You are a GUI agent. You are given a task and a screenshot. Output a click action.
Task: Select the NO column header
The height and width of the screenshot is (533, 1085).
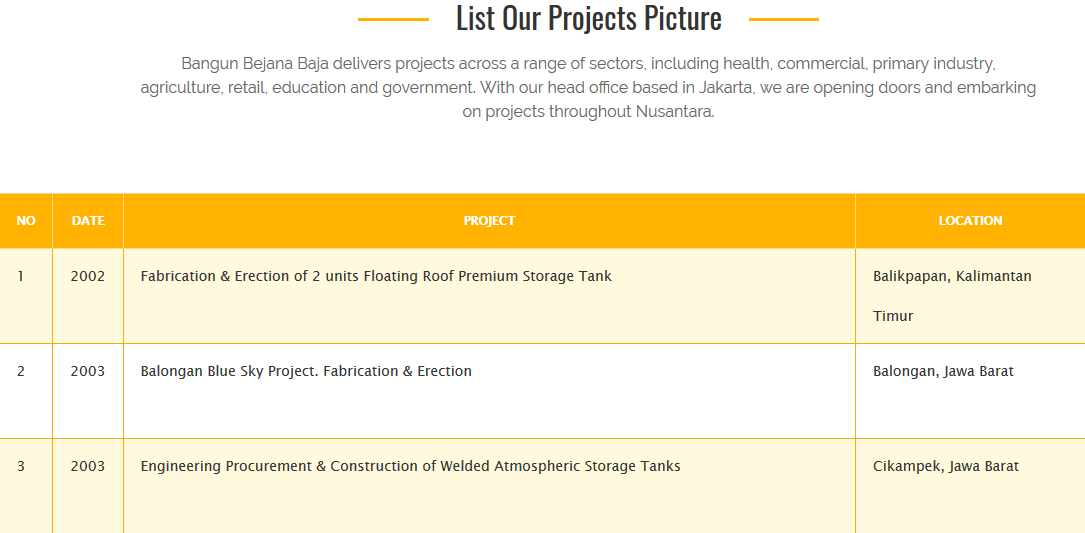pyautogui.click(x=26, y=221)
